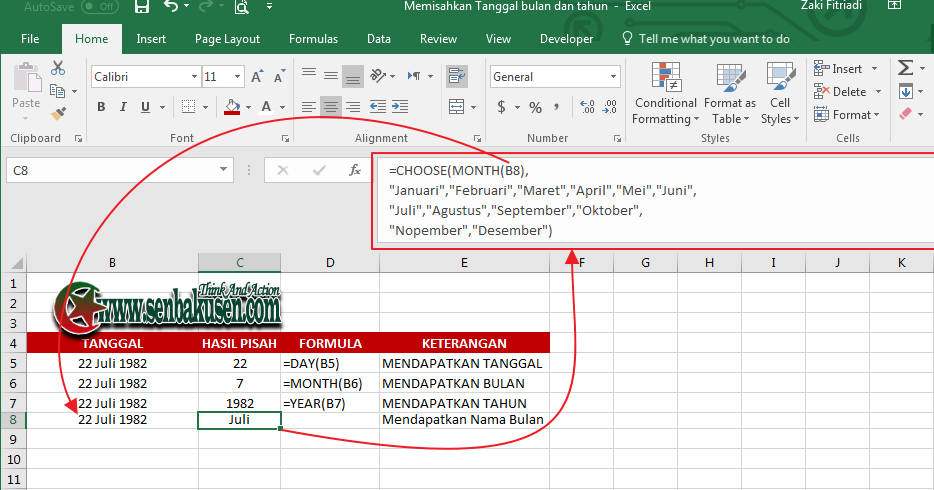
Task: Set orientation of cell text
Action: 378,76
